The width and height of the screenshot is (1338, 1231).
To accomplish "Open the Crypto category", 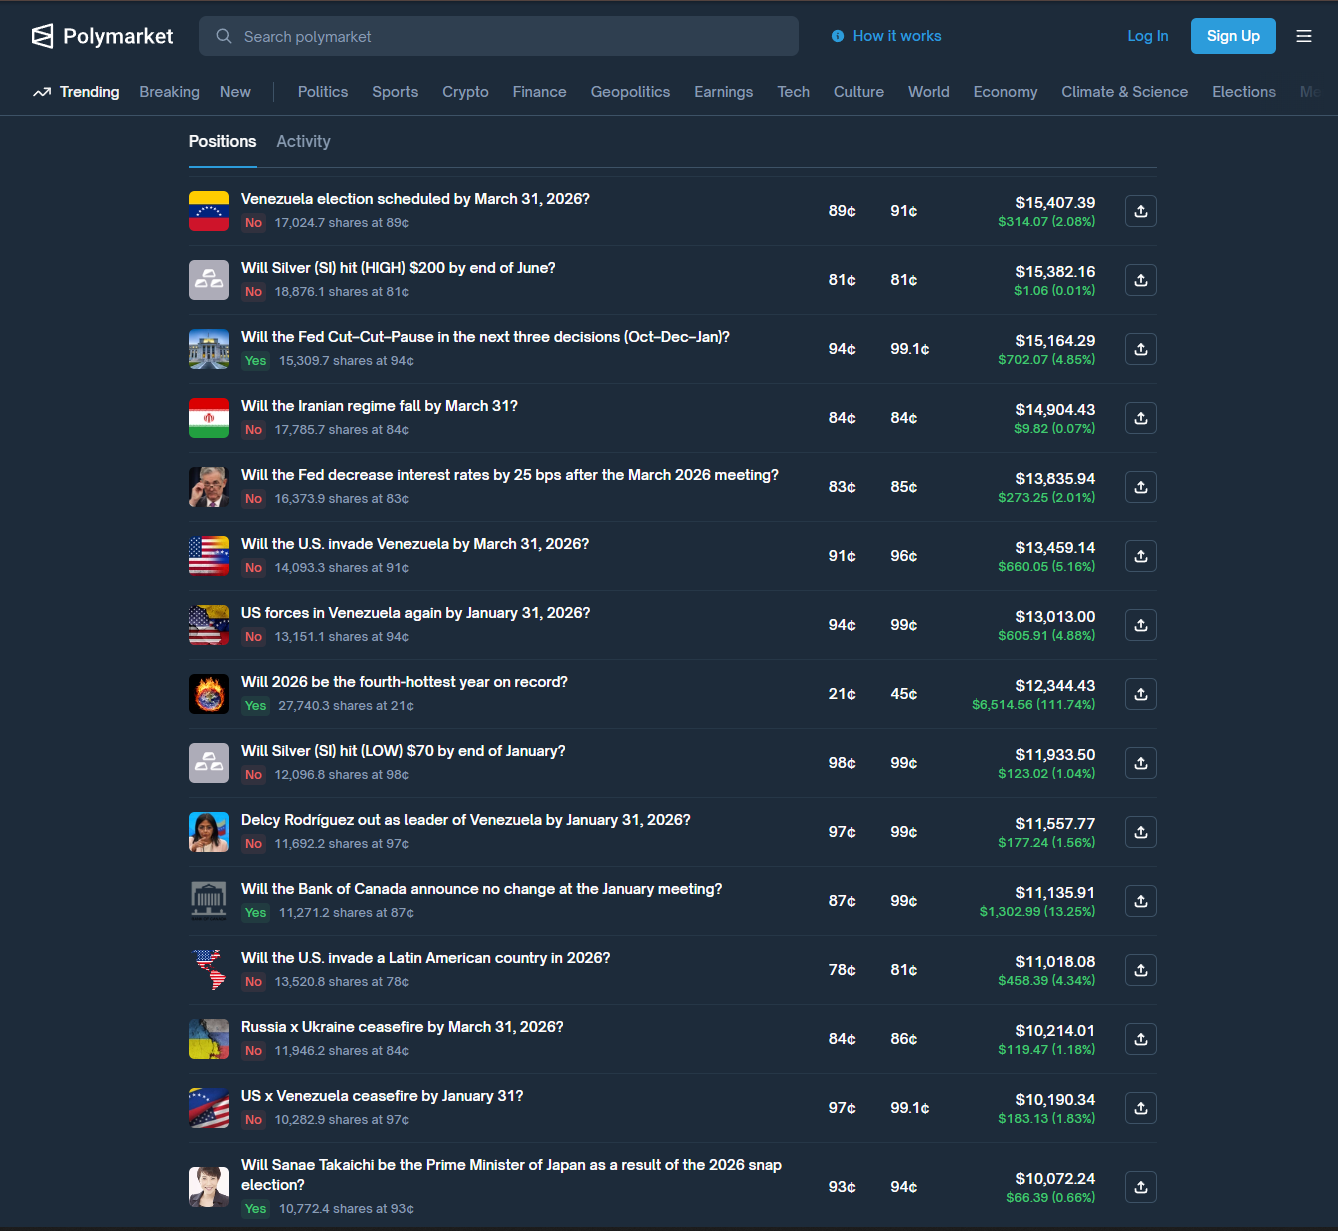I will (x=465, y=92).
